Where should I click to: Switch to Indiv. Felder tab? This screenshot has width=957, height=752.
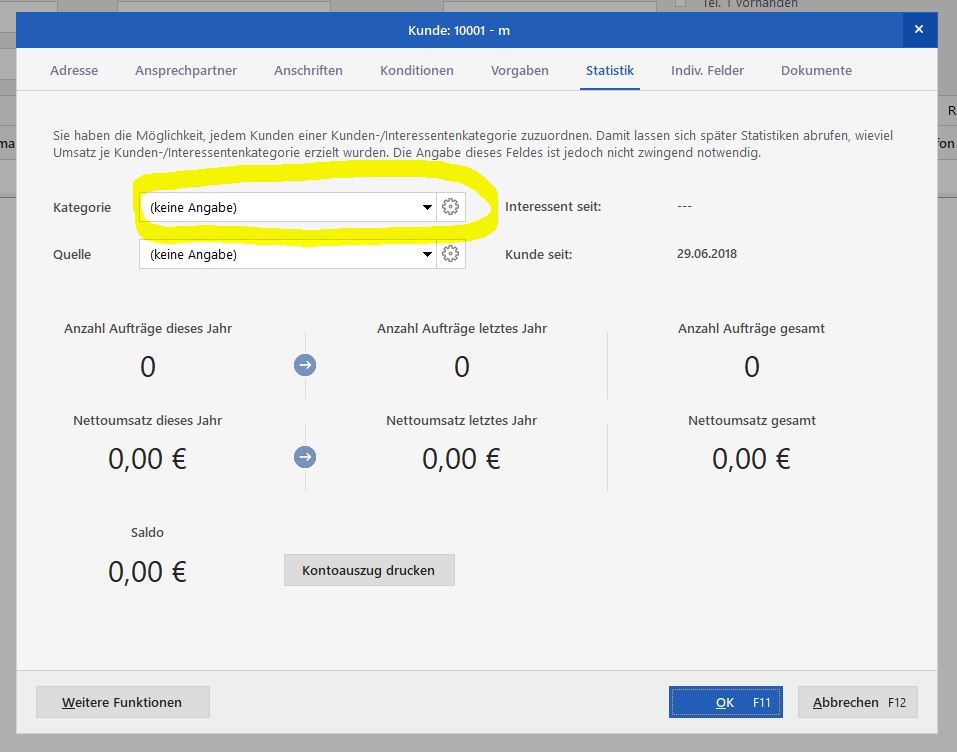707,70
